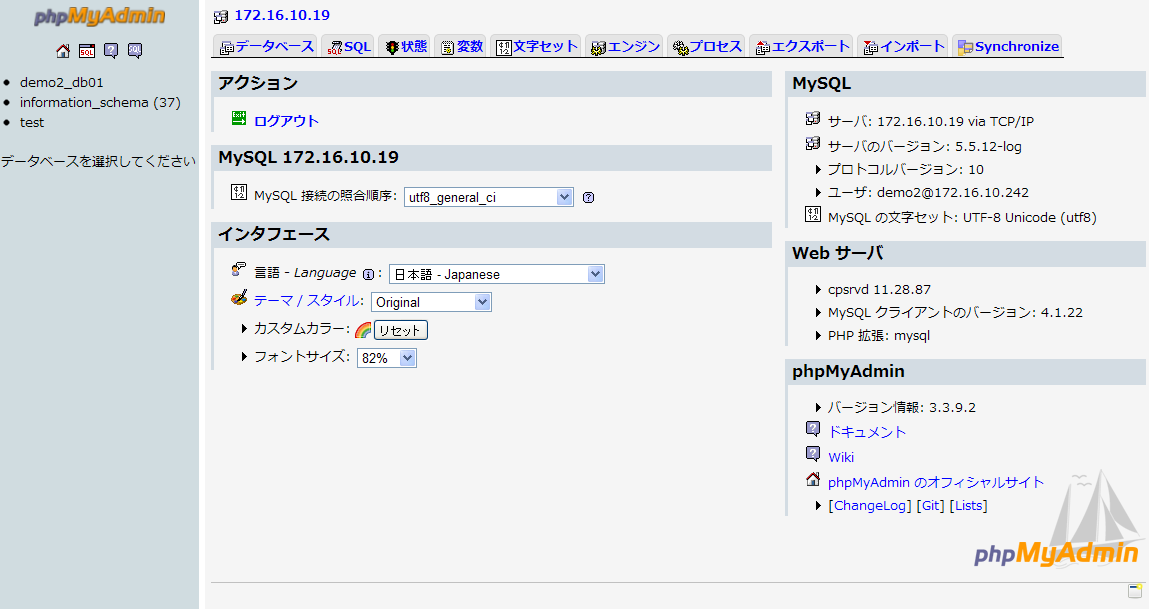Open the font size dropdown showing 82%

(x=386, y=358)
